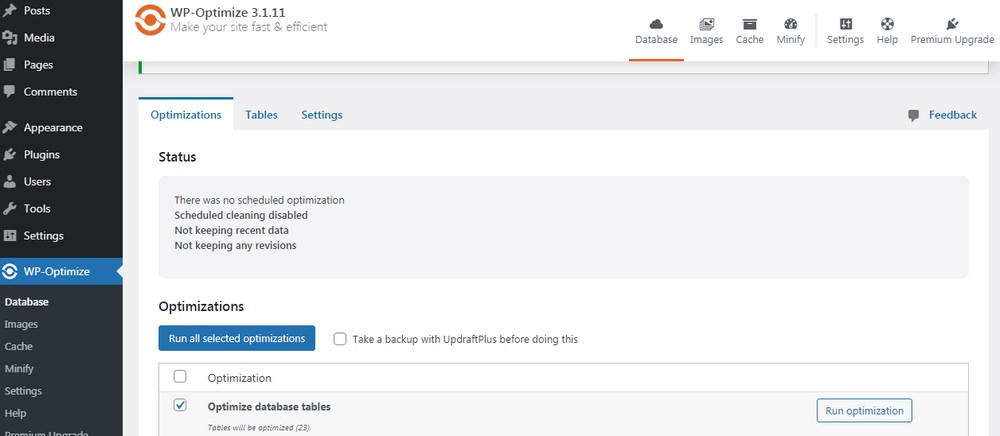
Task: Open the Feedback link
Action: [x=953, y=115]
